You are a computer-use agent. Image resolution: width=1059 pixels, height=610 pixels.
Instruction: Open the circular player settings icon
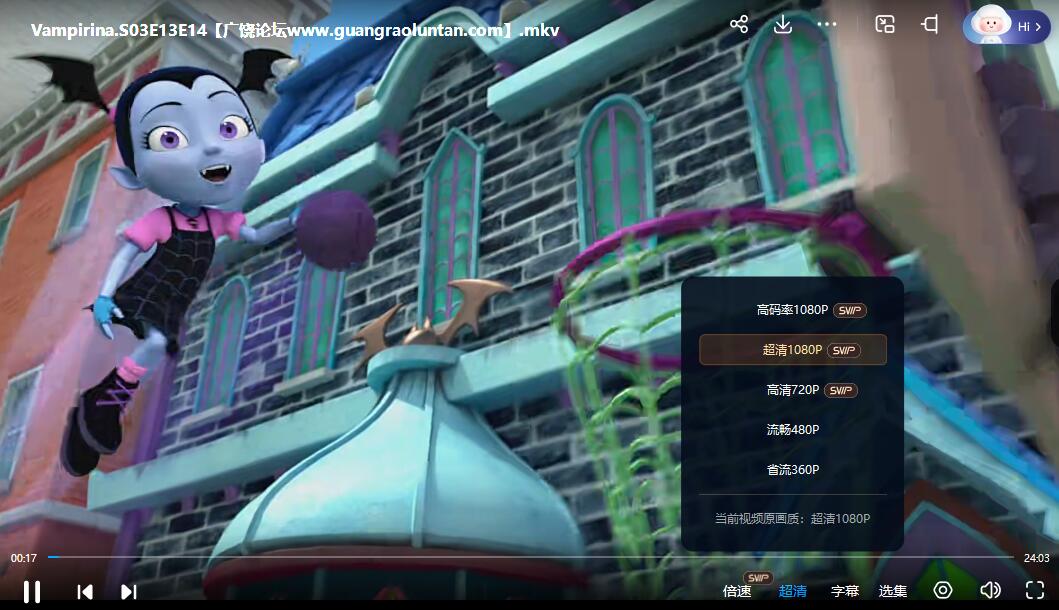(x=943, y=590)
